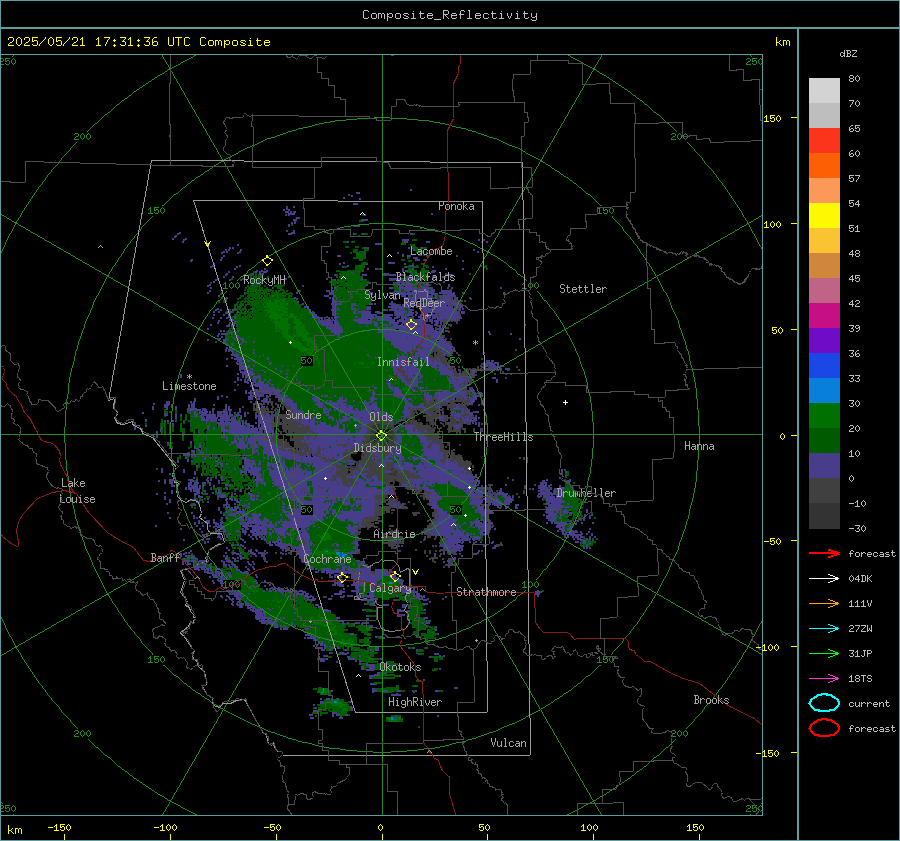Click the Drumheller city label
Screen dimensions: 900x841
click(x=586, y=493)
